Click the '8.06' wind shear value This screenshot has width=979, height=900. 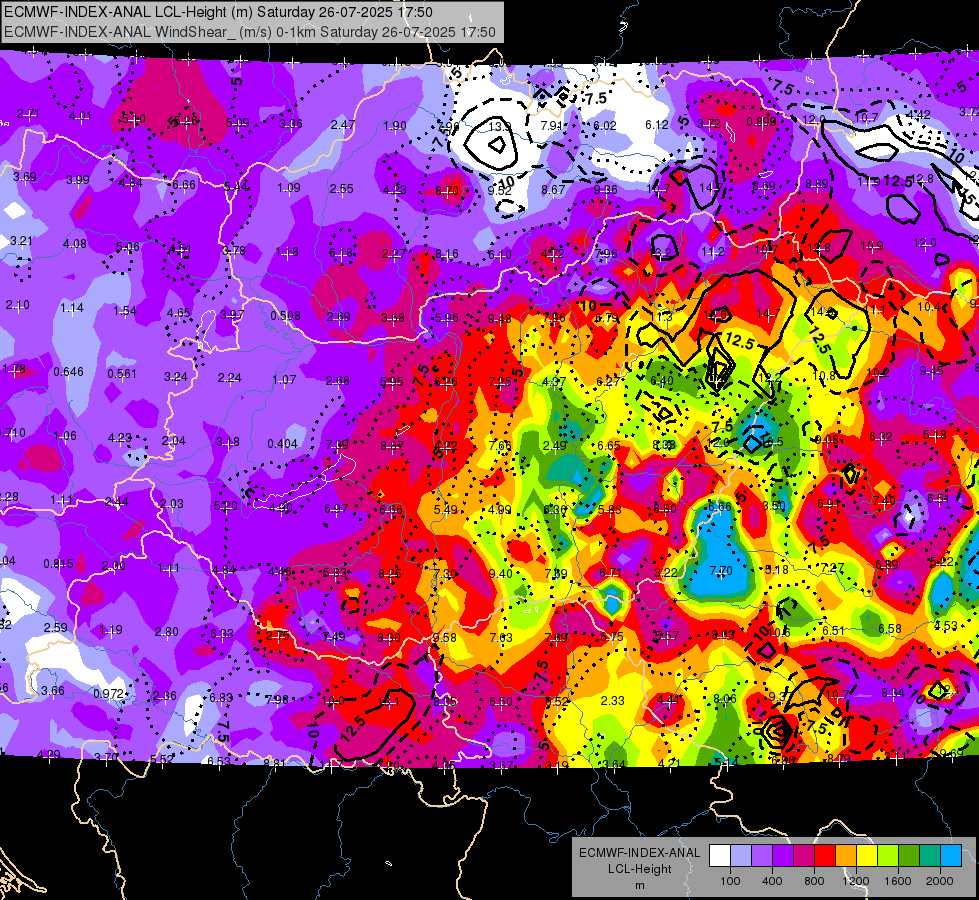724,699
